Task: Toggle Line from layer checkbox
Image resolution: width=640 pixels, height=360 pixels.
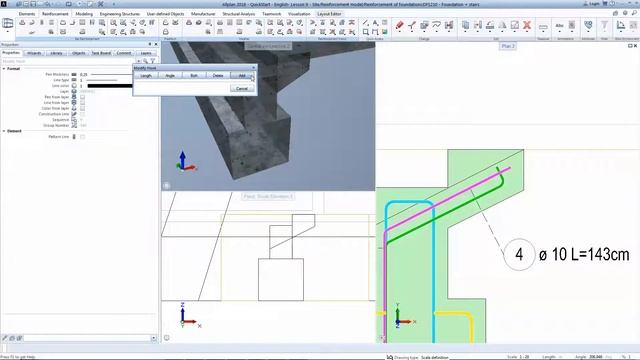Action: click(82, 103)
